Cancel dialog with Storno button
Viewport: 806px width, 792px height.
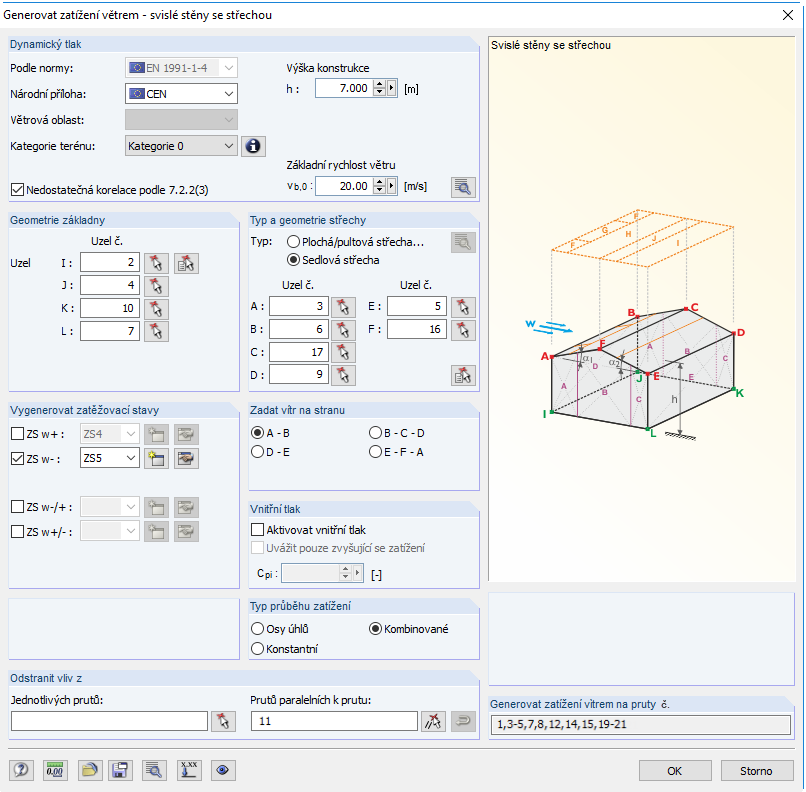click(x=757, y=770)
